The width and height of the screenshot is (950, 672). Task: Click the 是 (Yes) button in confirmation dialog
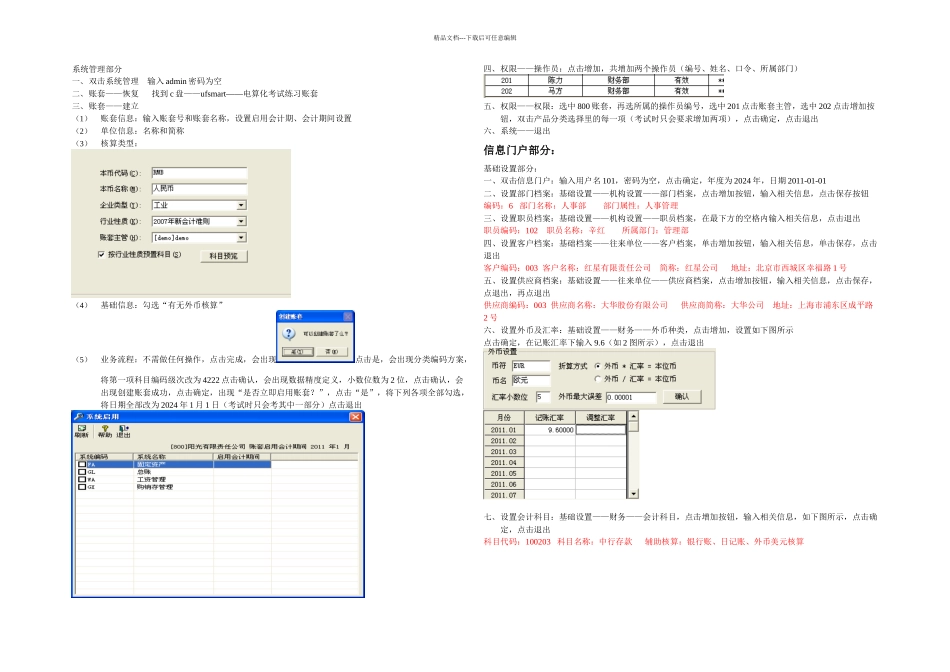coord(297,351)
